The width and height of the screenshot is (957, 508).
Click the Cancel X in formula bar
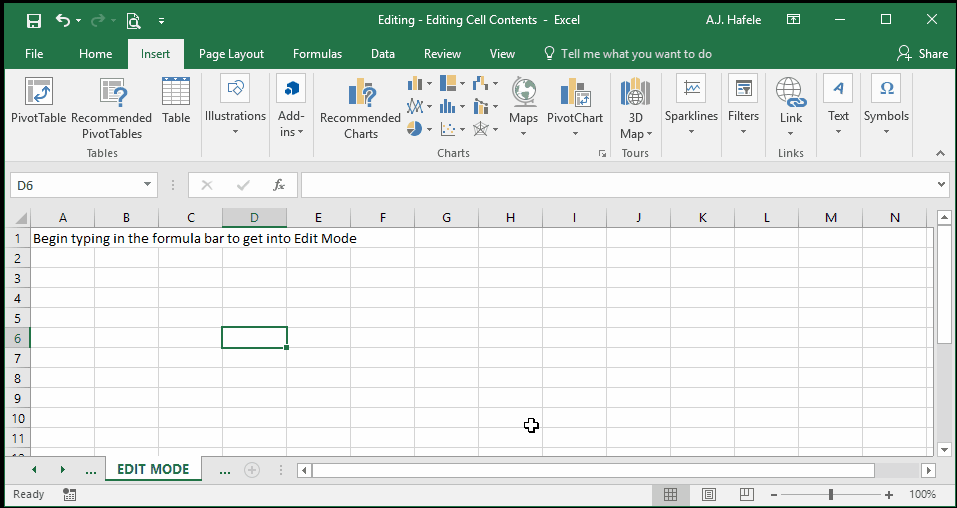coord(207,185)
